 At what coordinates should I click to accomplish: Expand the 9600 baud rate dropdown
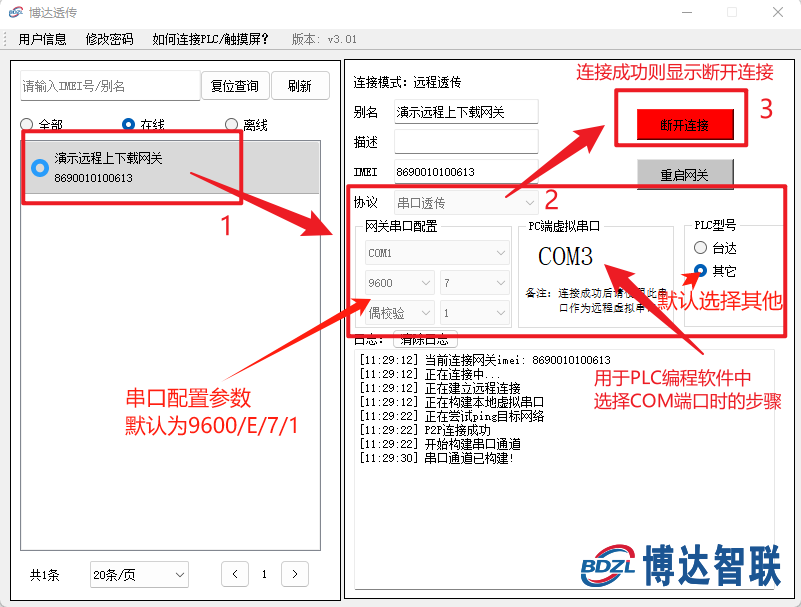tap(398, 283)
